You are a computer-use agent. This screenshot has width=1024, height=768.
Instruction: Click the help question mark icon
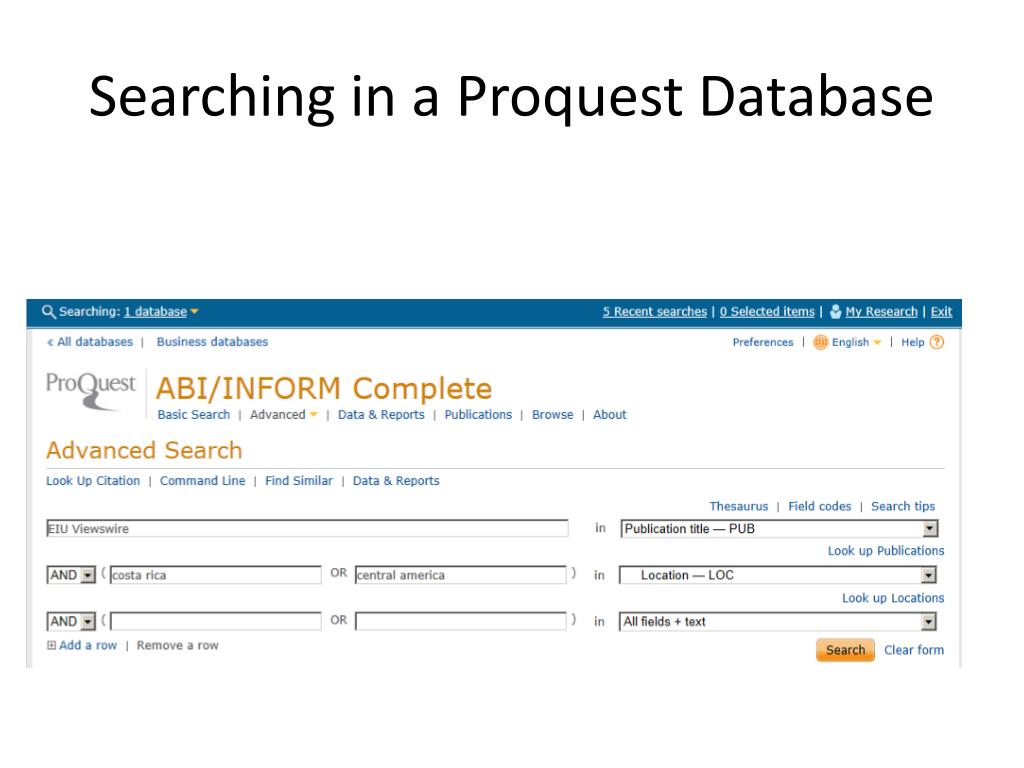click(x=937, y=342)
